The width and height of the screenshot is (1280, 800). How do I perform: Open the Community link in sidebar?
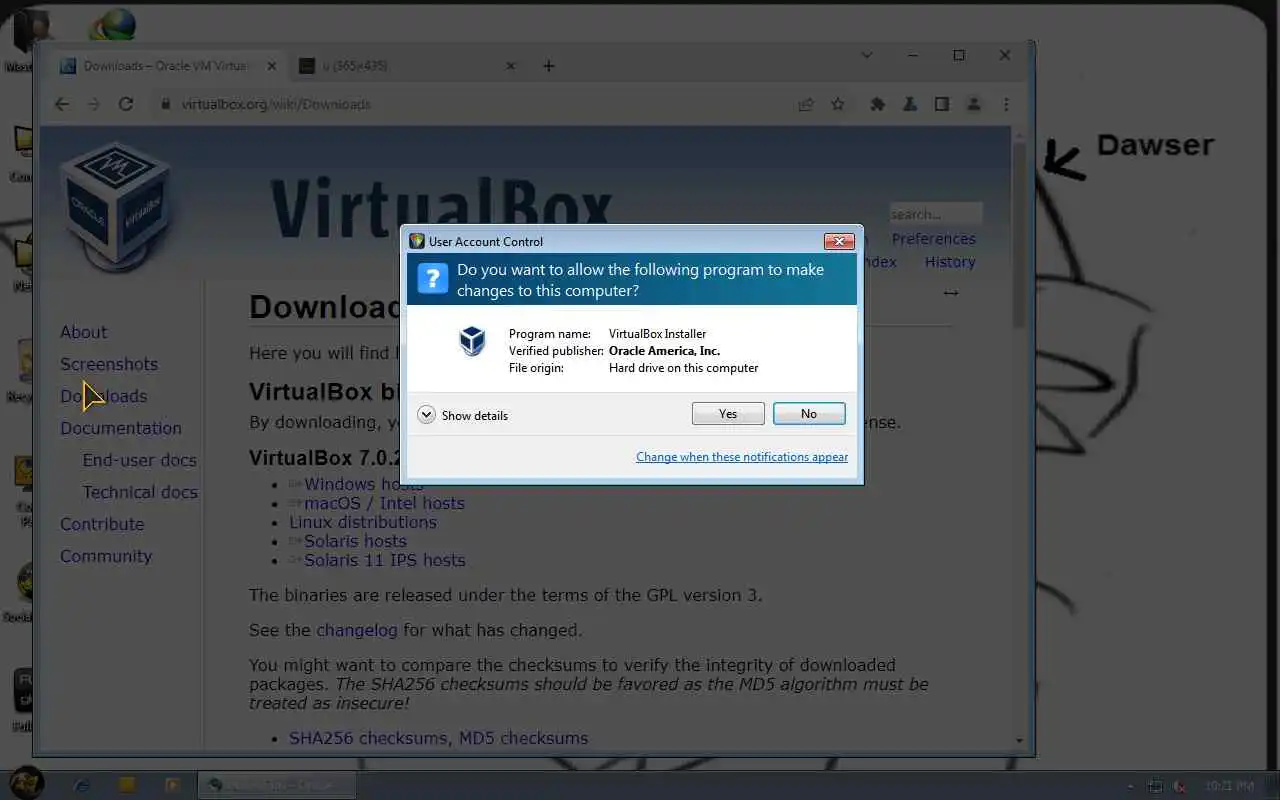(x=106, y=556)
